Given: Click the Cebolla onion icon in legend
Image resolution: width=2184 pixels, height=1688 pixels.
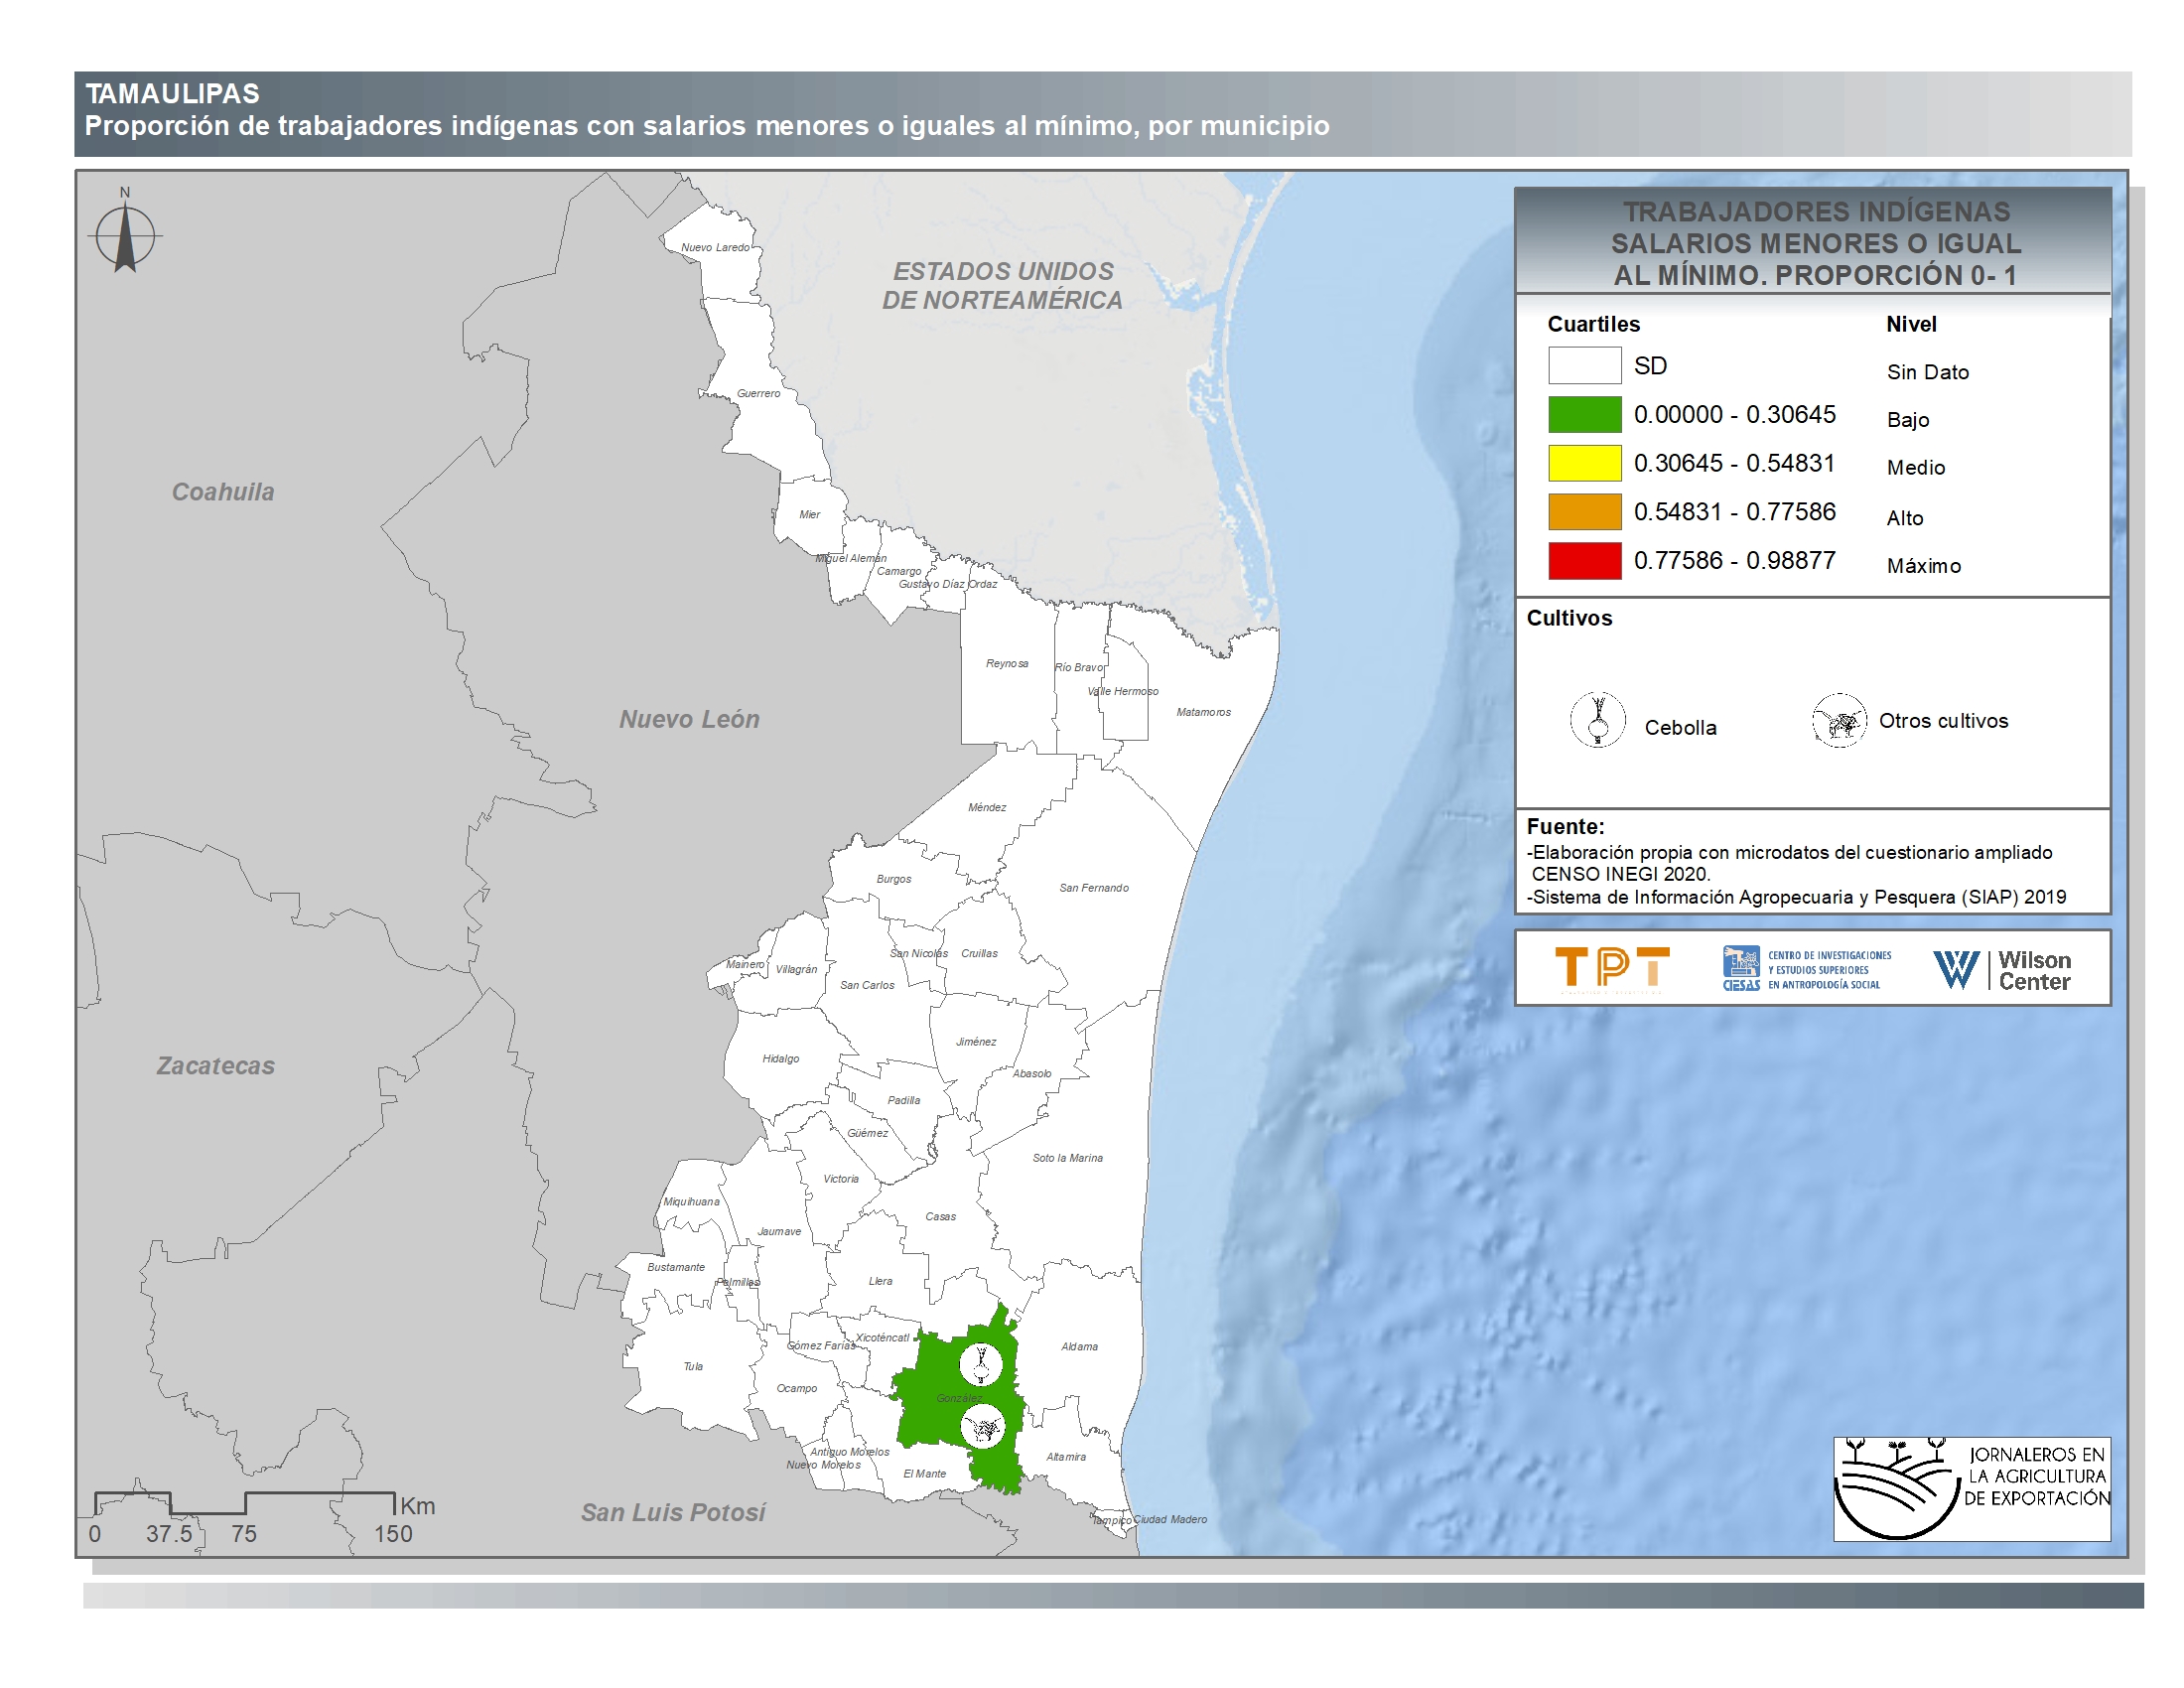Looking at the screenshot, I should pyautogui.click(x=1597, y=720).
